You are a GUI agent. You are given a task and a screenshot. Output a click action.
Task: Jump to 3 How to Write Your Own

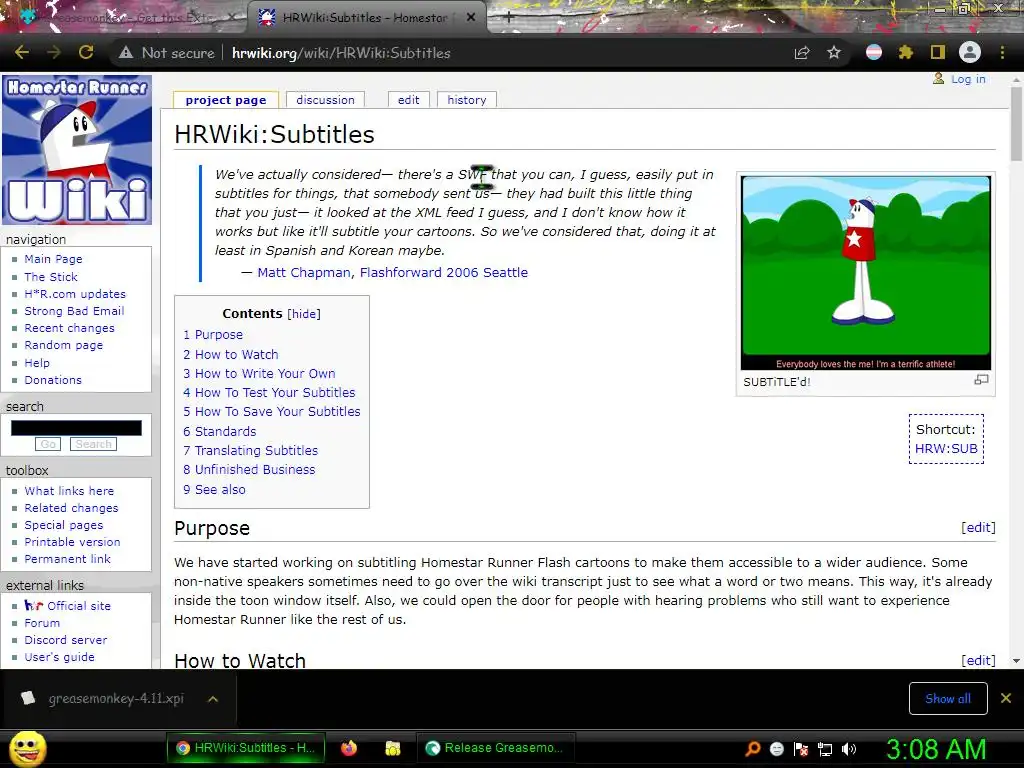(x=259, y=374)
